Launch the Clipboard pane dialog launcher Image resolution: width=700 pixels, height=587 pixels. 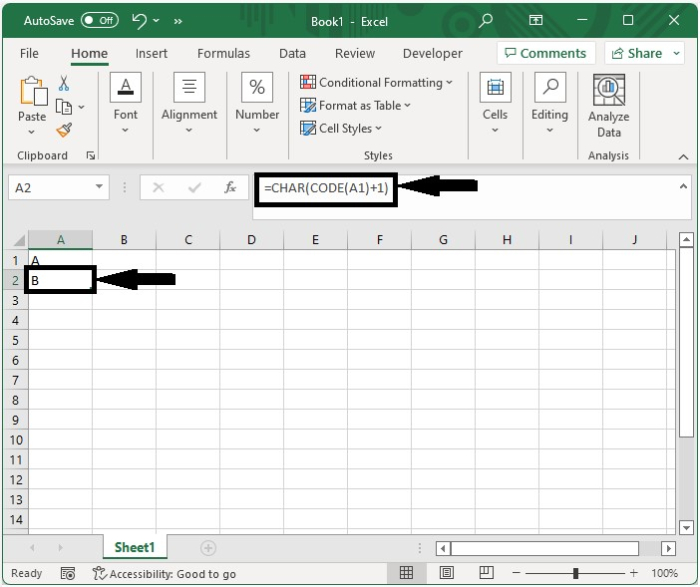point(91,155)
